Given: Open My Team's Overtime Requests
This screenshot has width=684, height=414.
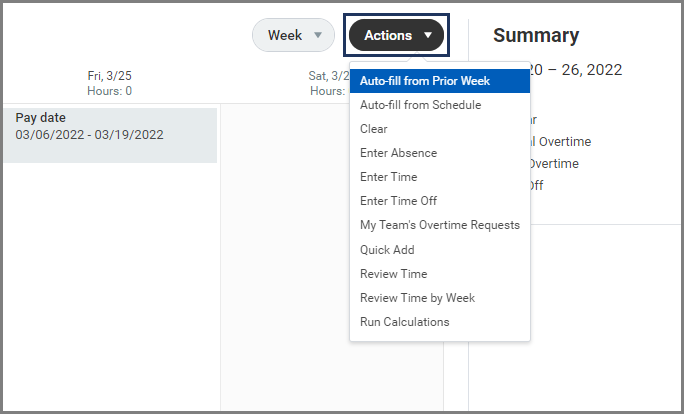Looking at the screenshot, I should click(439, 225).
